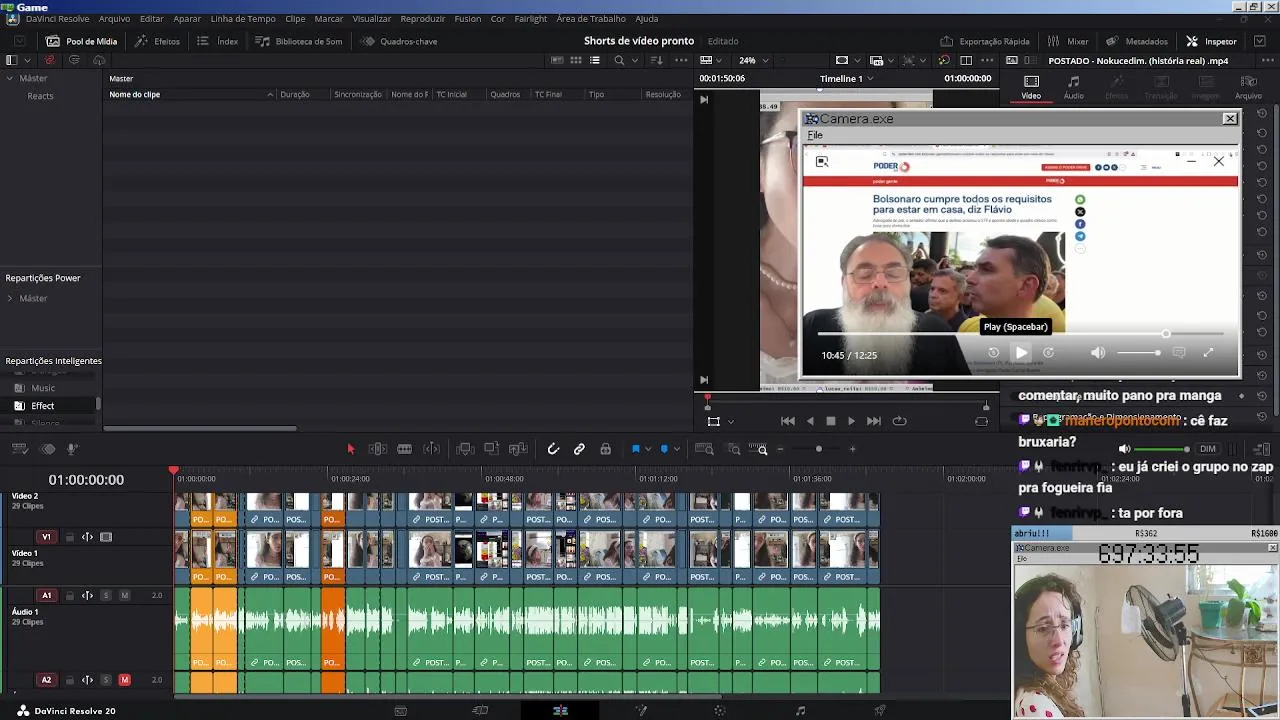Toggle Linked Selection chain icon

click(579, 449)
